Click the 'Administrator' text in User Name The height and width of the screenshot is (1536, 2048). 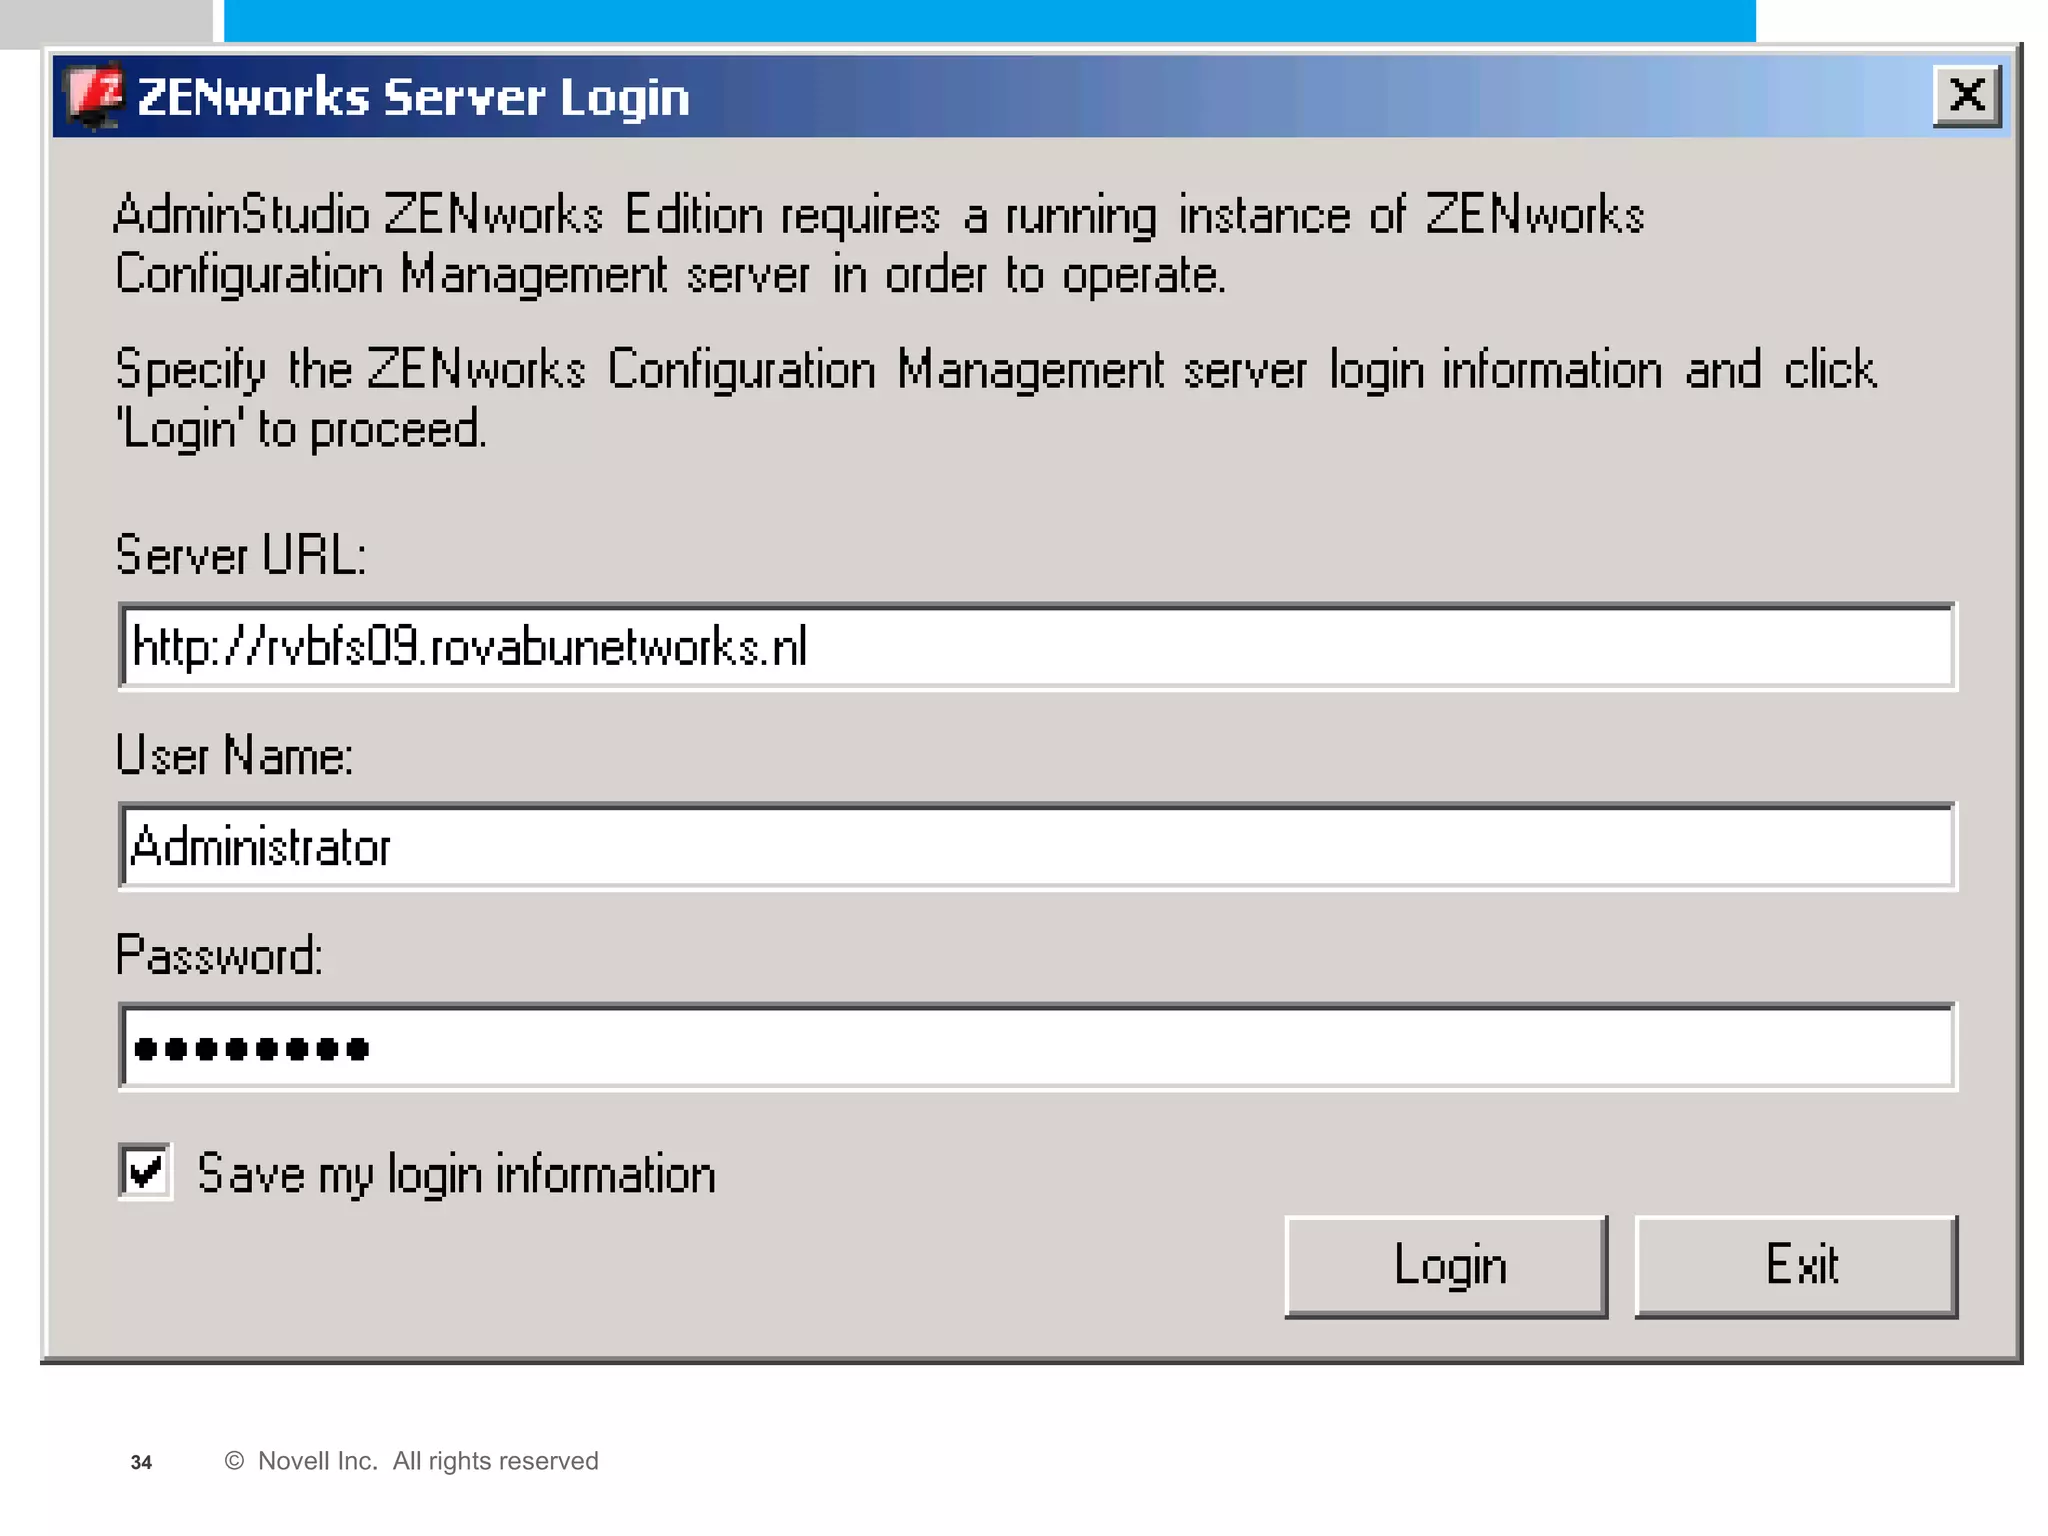(260, 847)
